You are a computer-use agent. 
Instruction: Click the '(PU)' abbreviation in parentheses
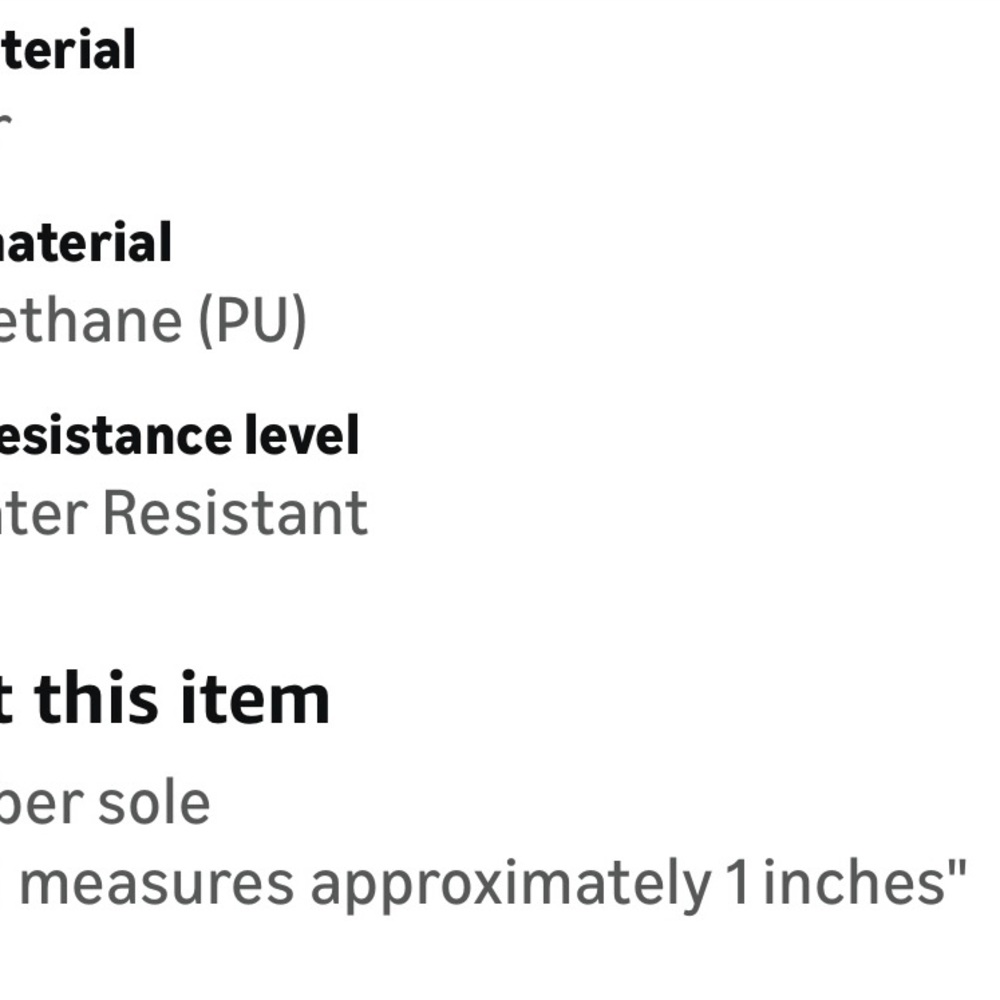coord(251,320)
